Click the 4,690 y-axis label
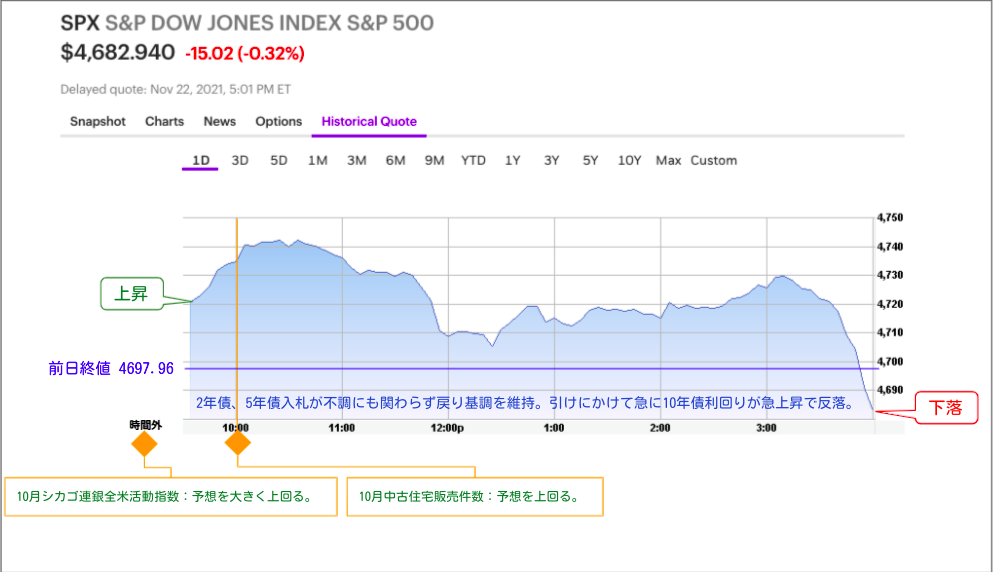This screenshot has width=993, height=572. tap(890, 390)
